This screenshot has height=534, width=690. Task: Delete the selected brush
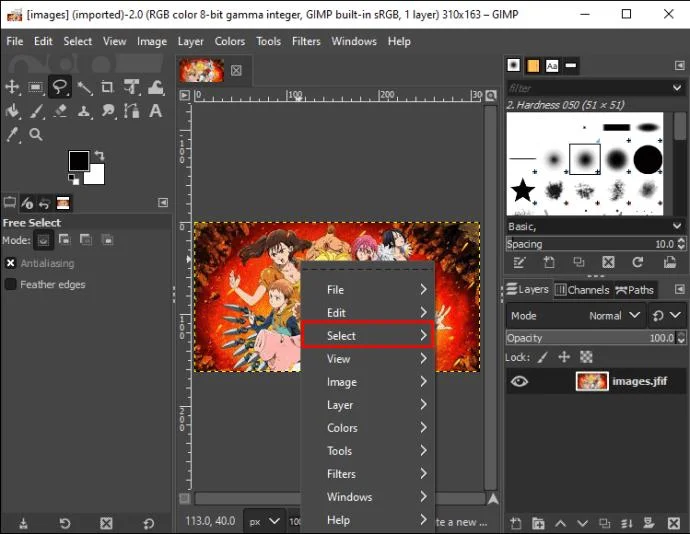coord(608,262)
